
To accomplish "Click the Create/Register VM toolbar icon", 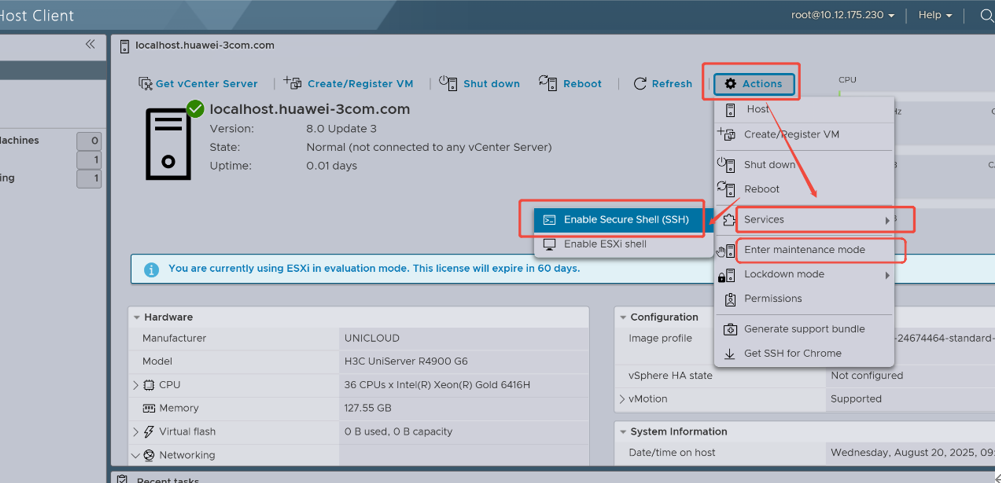I will coord(292,83).
